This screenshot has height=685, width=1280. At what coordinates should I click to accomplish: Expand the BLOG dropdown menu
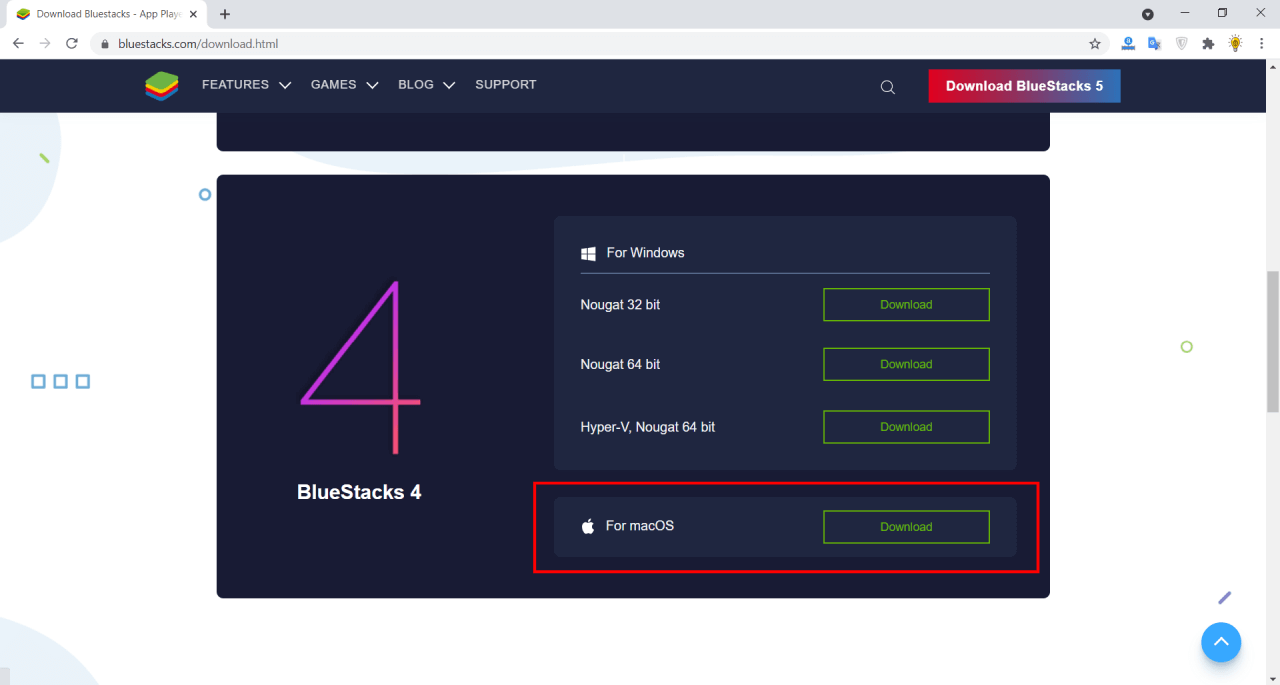(x=426, y=85)
